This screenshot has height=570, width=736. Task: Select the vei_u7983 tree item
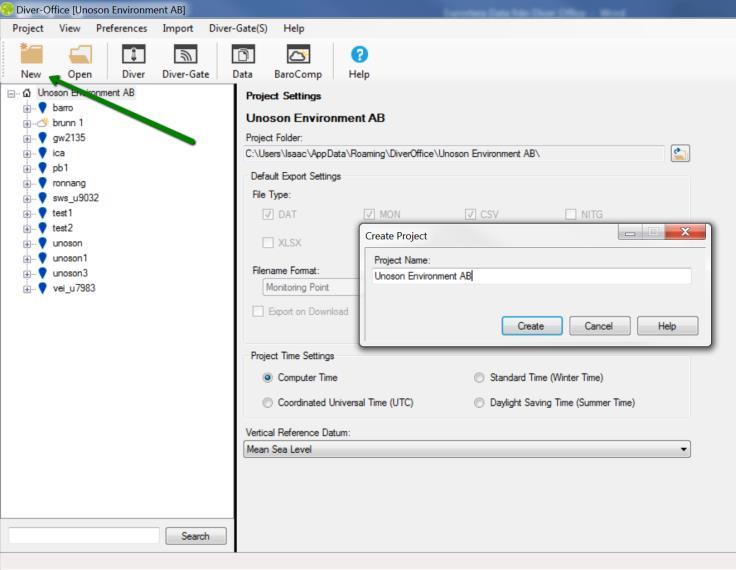point(74,288)
